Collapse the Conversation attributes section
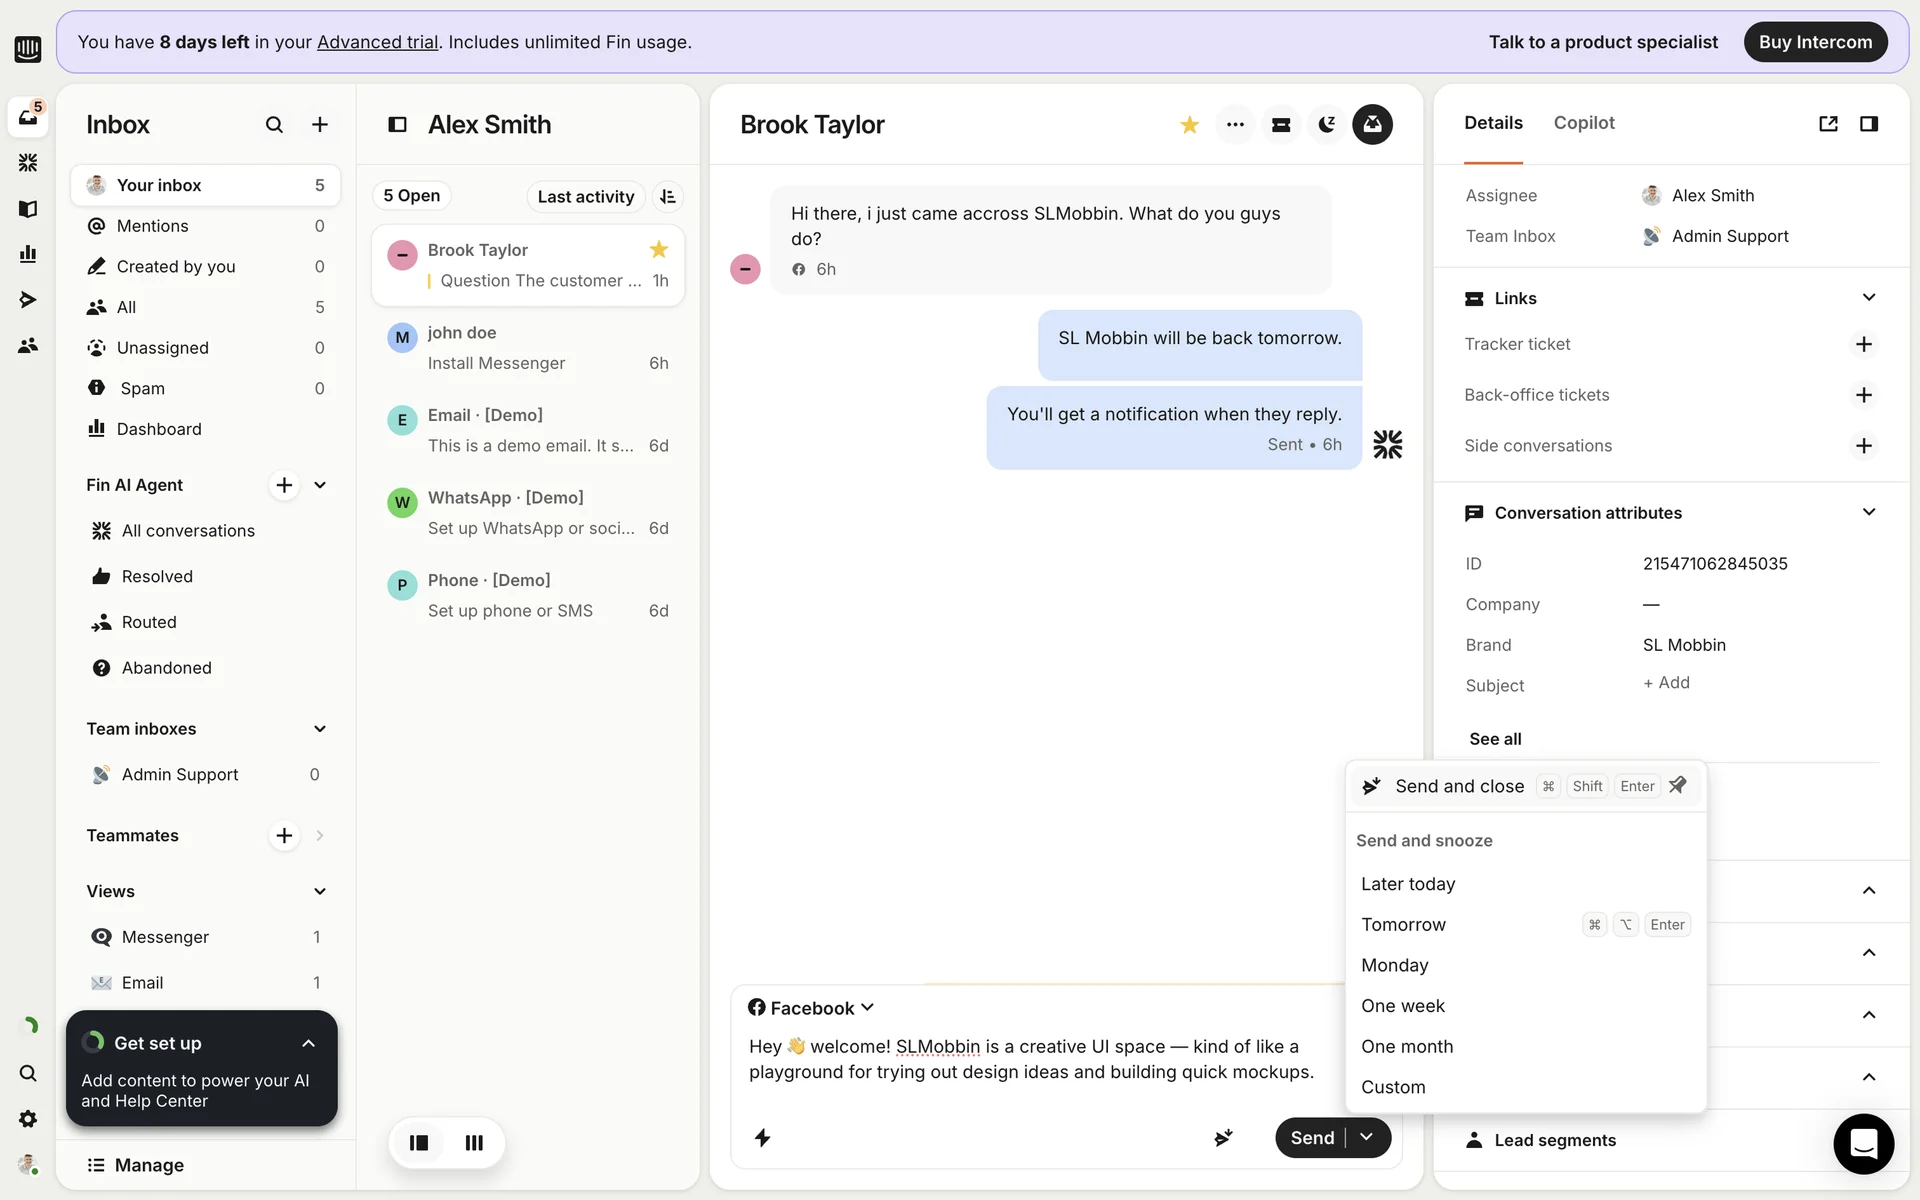 (1868, 512)
